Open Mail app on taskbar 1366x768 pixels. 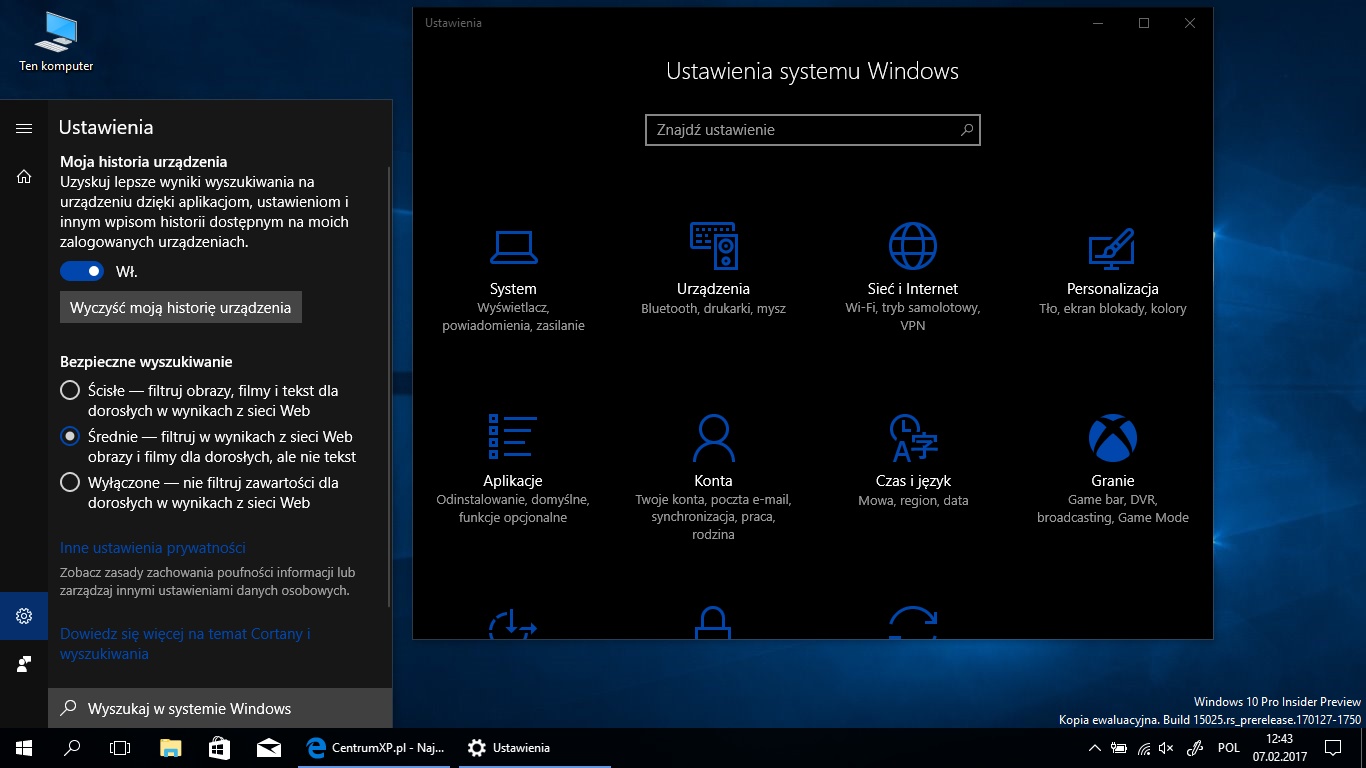pos(267,747)
